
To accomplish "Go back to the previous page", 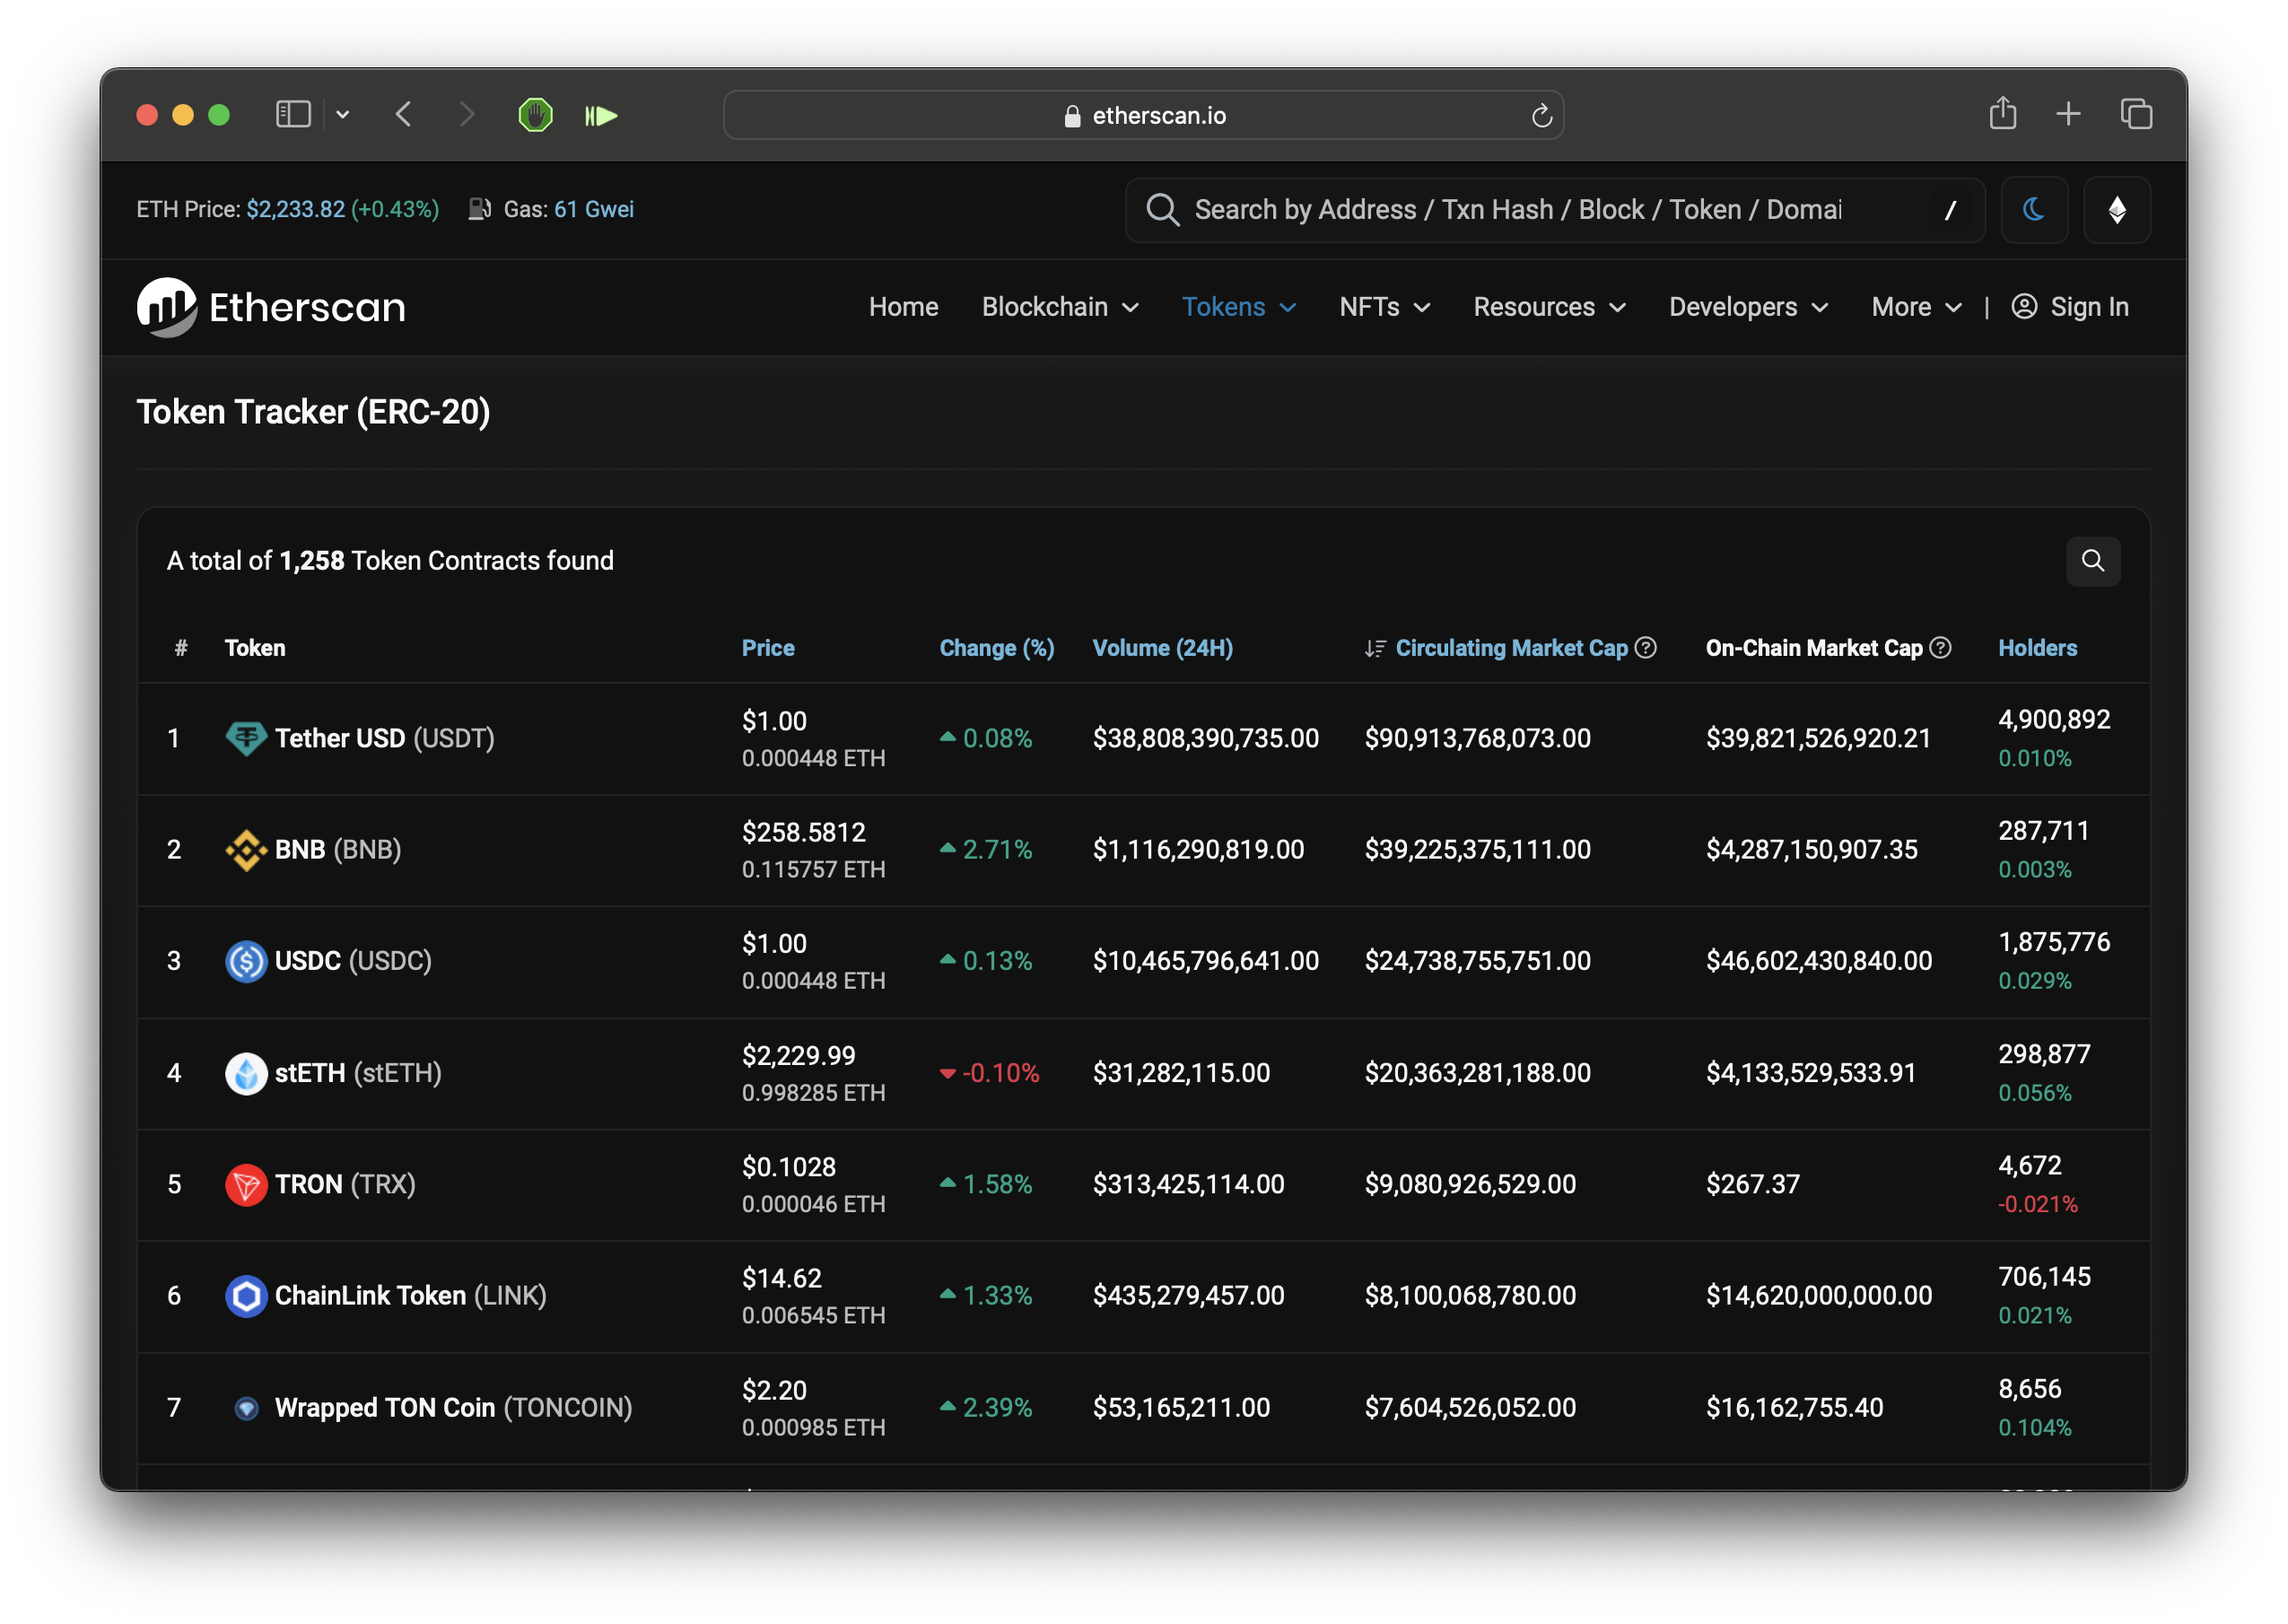I will (x=404, y=115).
